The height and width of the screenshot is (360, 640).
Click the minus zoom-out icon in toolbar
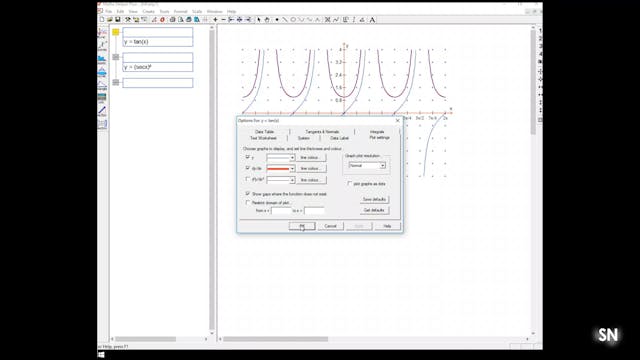[x=223, y=20]
